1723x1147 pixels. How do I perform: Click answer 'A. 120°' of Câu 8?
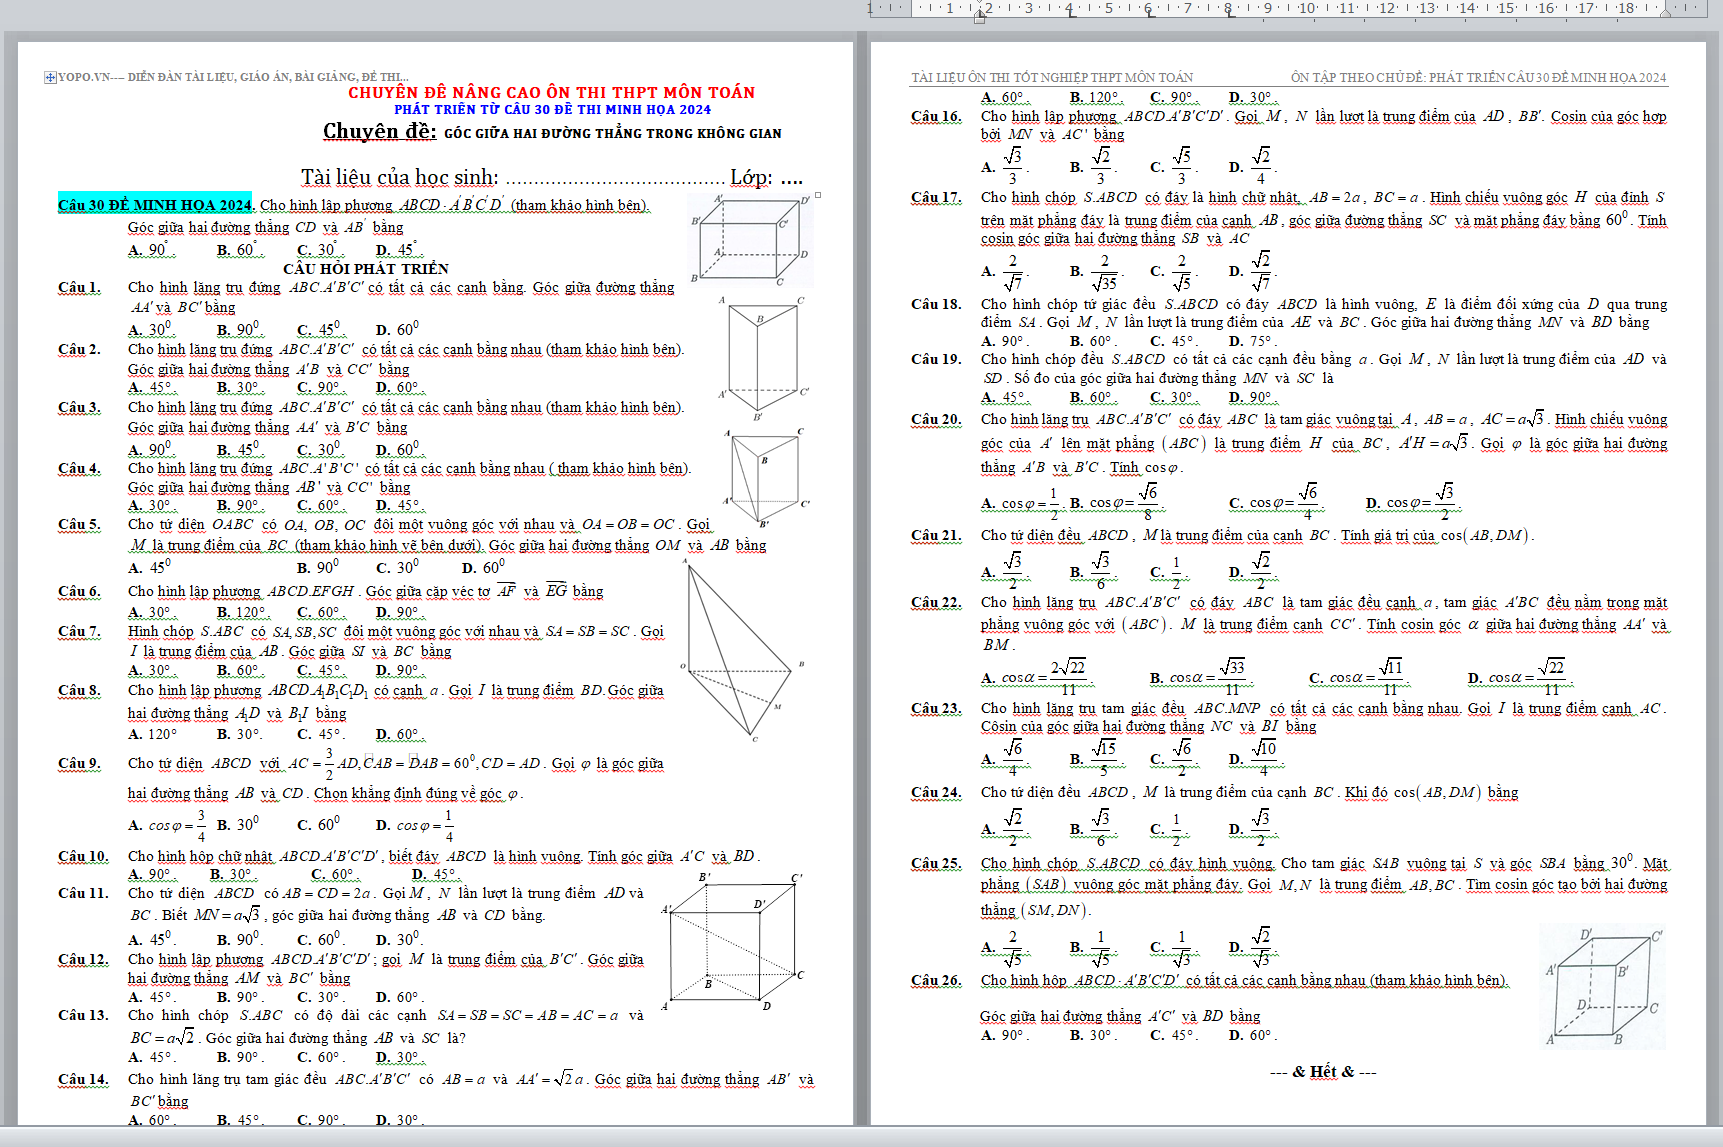153,734
